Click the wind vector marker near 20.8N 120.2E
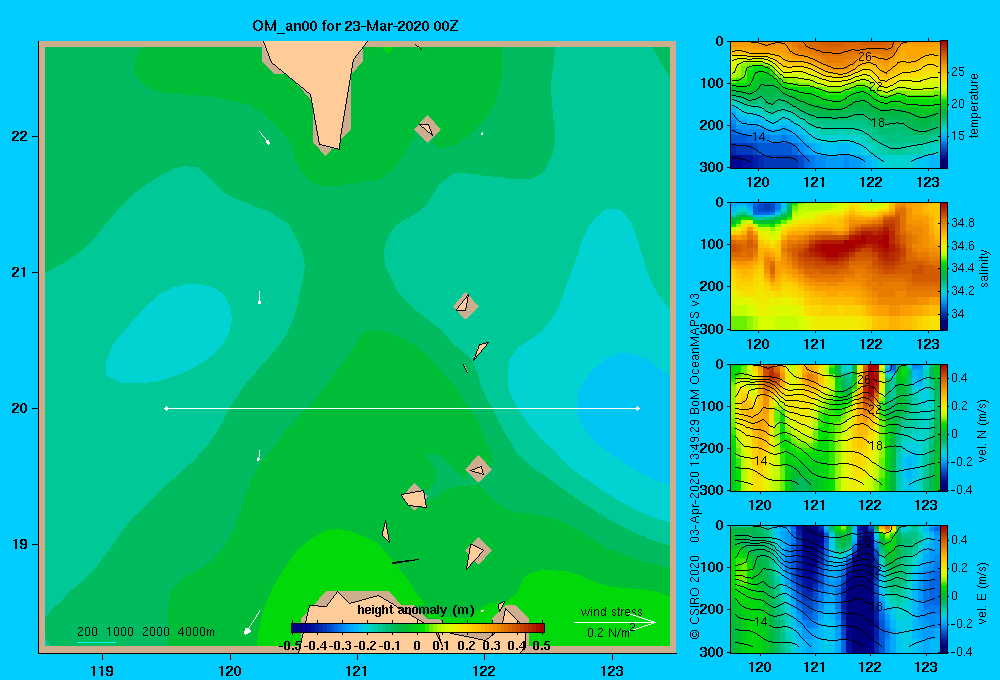Image resolution: width=1000 pixels, height=680 pixels. point(260,297)
